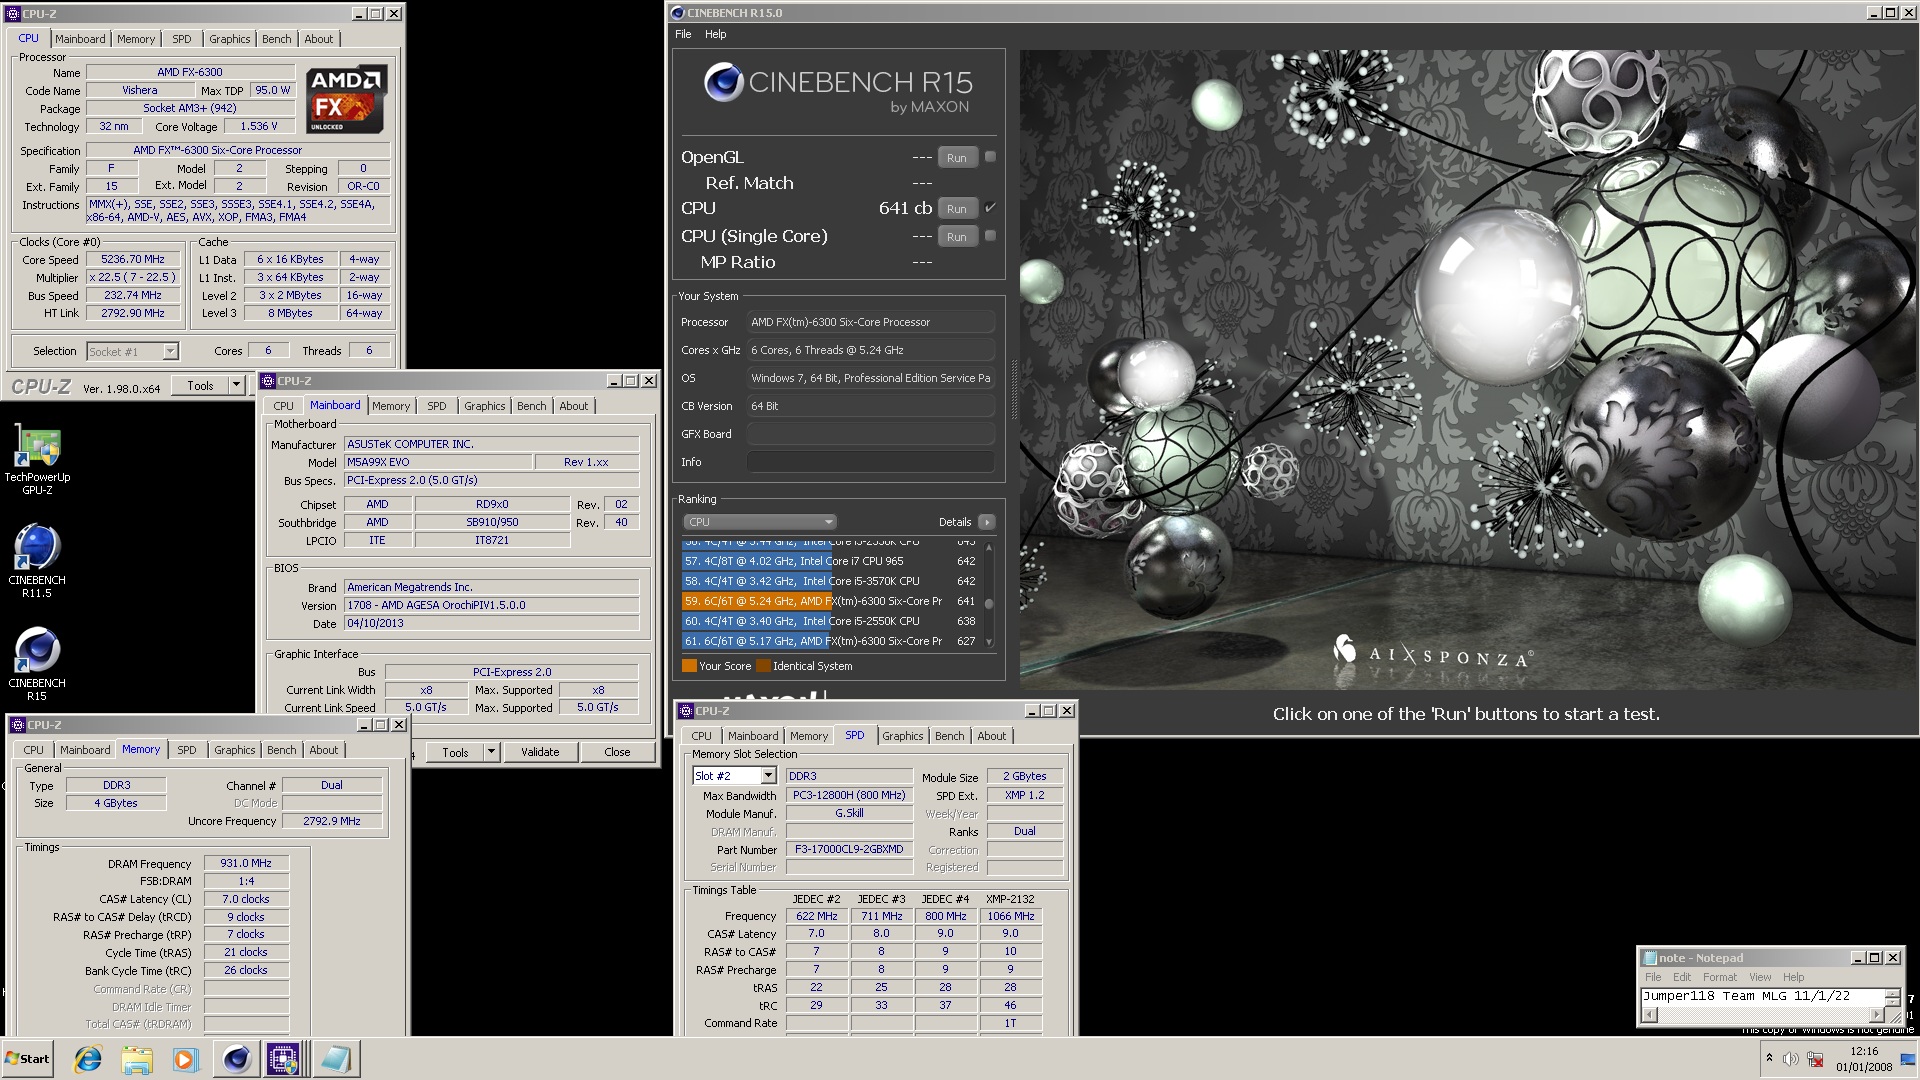Open Ranking CPU category dropdown
The image size is (1920, 1080).
[760, 522]
